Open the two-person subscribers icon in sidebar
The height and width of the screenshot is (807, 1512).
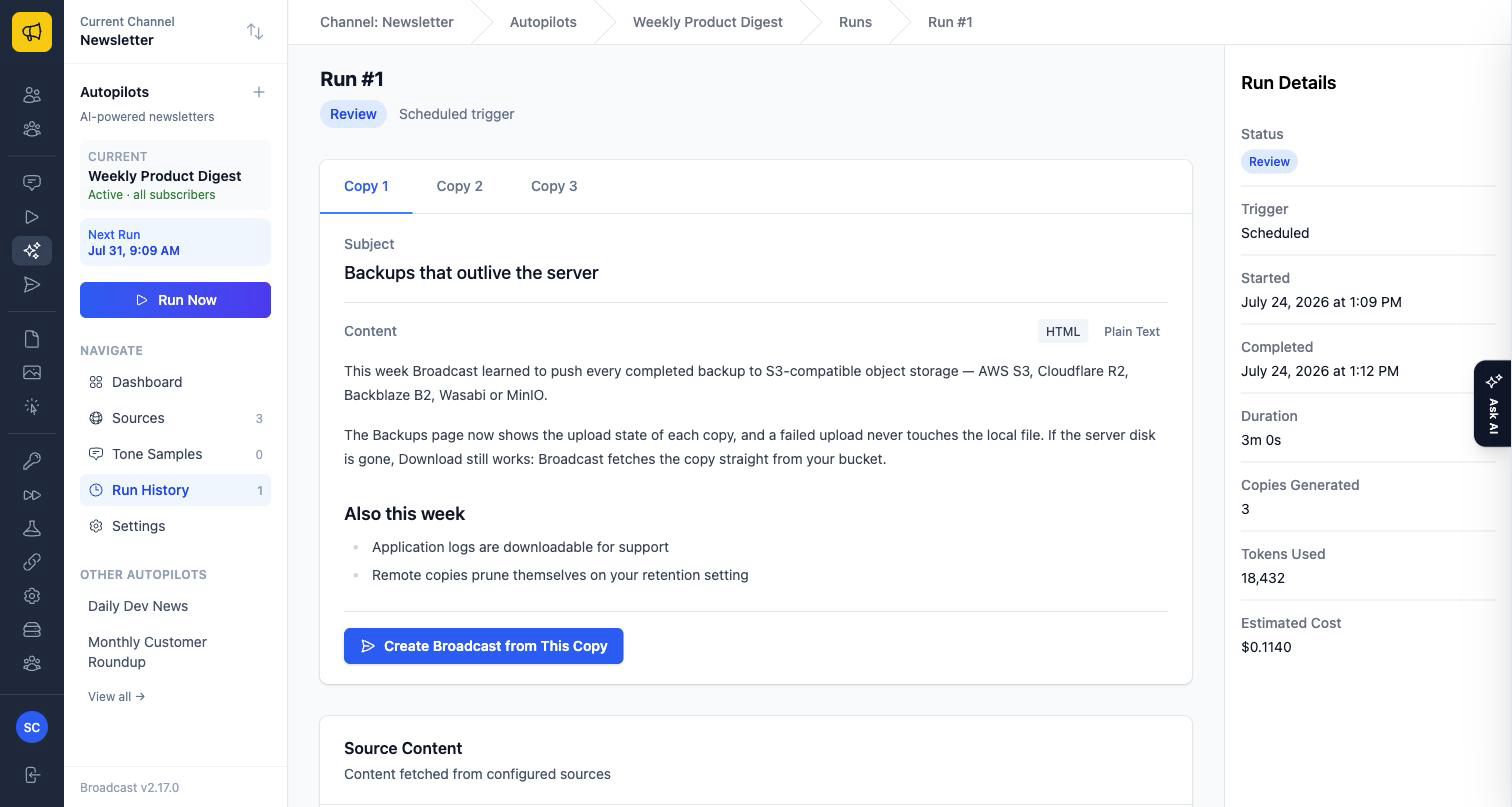click(32, 95)
